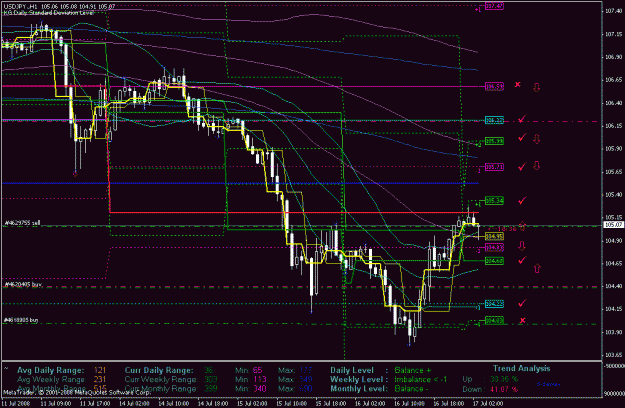Click the 107.40 price axis label
This screenshot has width=625, height=408.
613,11
